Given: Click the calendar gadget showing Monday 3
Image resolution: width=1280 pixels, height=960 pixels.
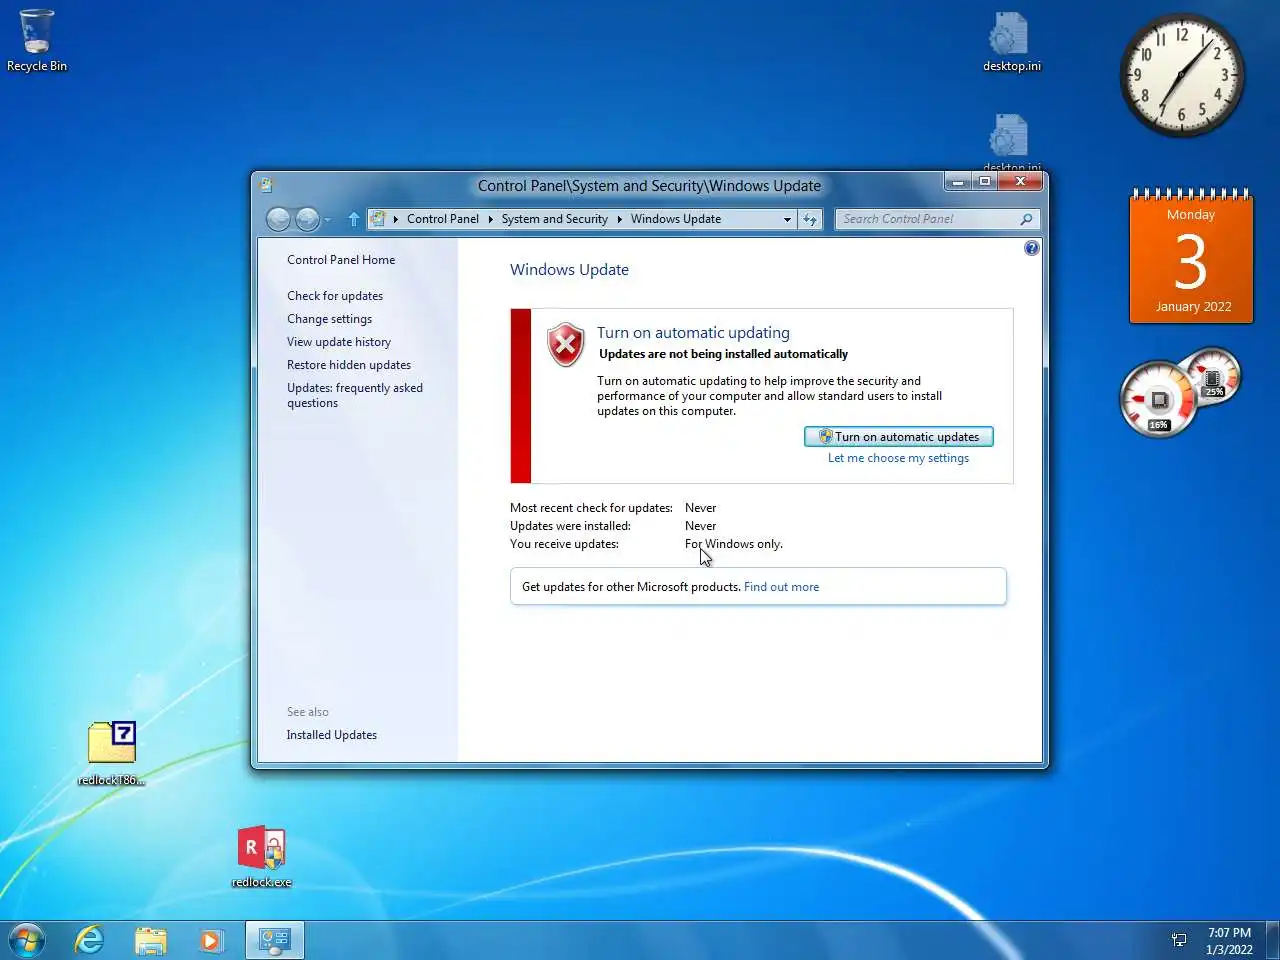Looking at the screenshot, I should click(x=1191, y=256).
